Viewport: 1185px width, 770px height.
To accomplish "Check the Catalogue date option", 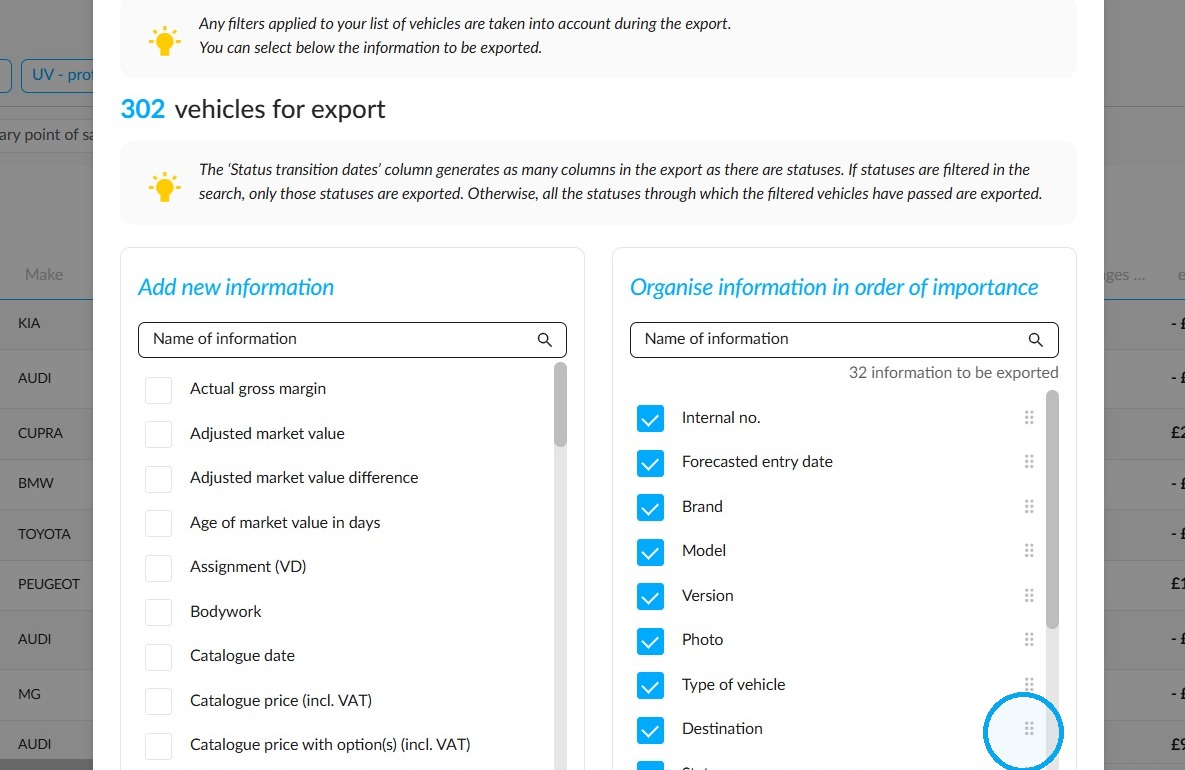I will coord(158,657).
